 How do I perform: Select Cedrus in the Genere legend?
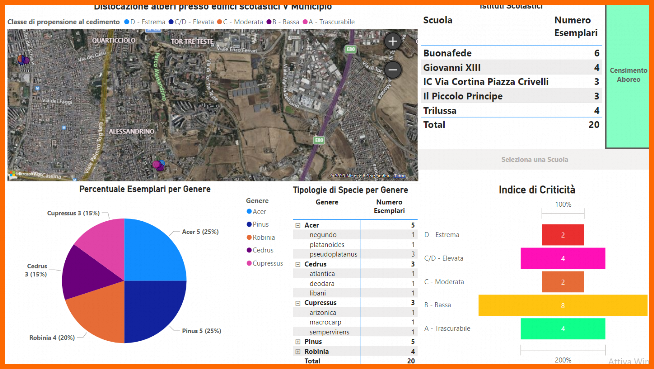point(260,251)
